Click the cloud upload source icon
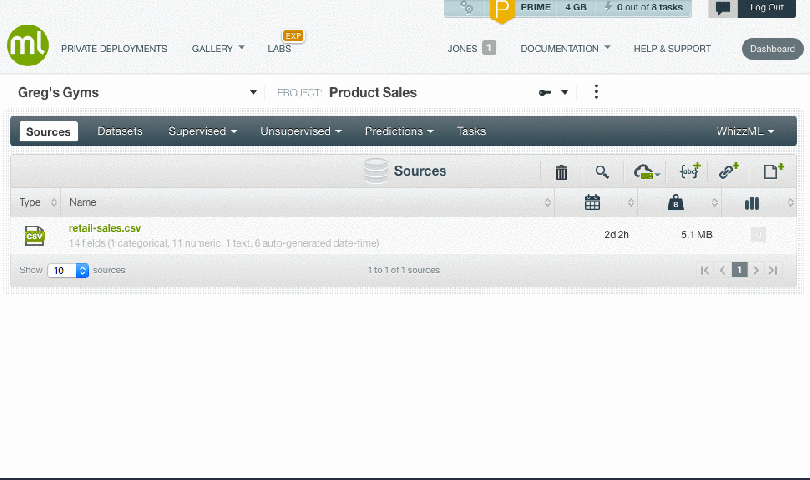The width and height of the screenshot is (810, 480). coord(646,172)
